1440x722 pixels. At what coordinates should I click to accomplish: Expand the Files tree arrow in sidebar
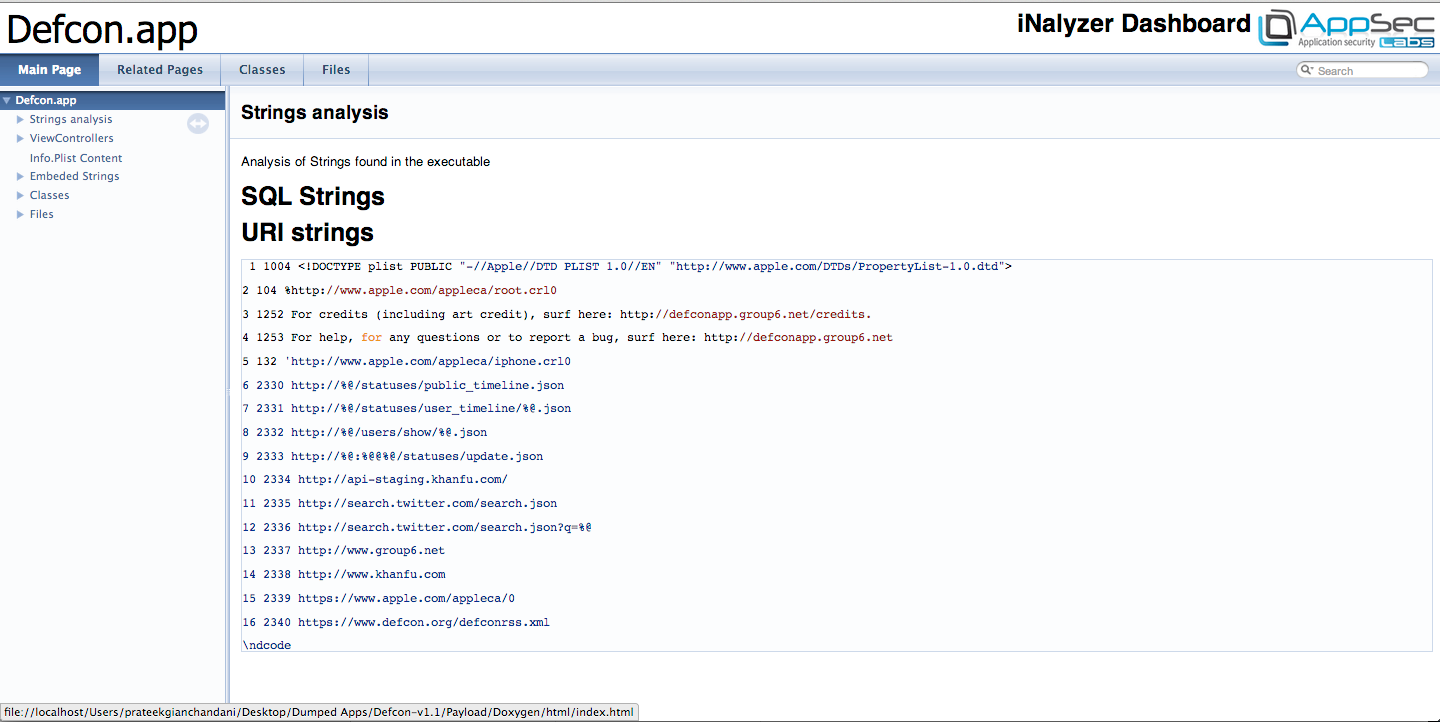pyautogui.click(x=20, y=214)
